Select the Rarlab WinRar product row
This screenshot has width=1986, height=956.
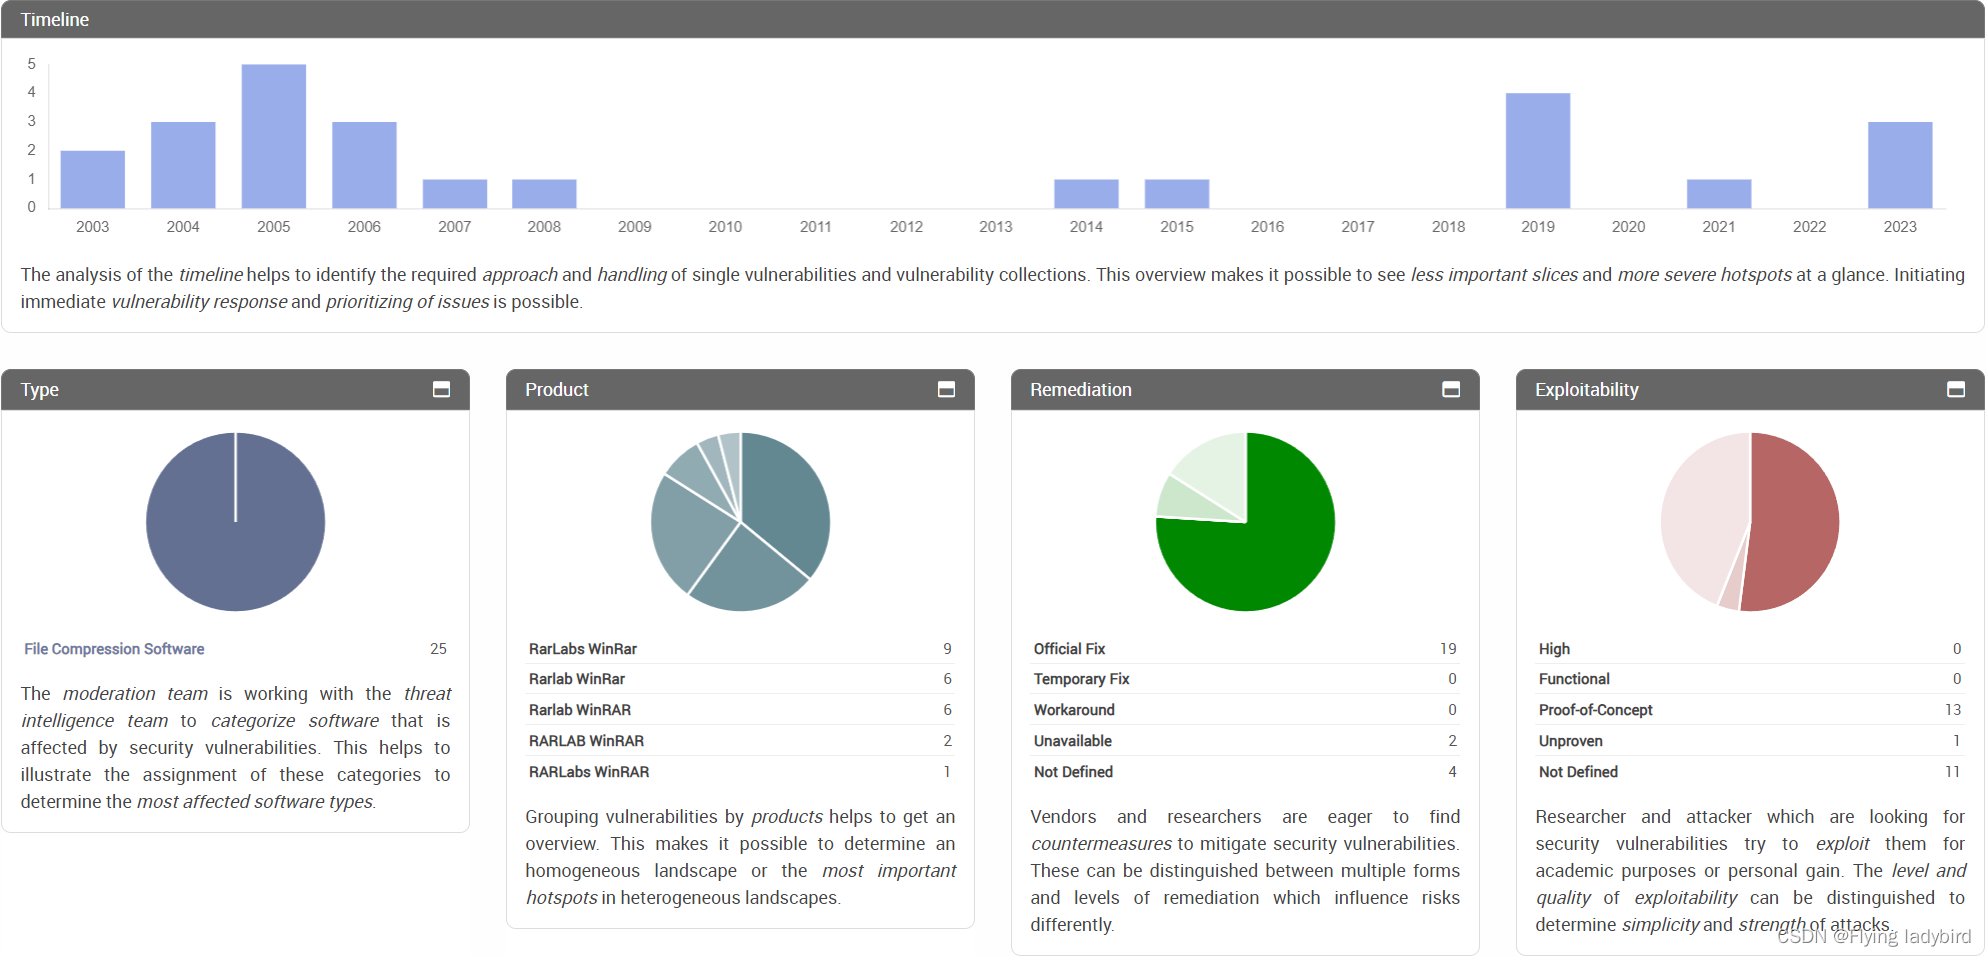coord(740,679)
